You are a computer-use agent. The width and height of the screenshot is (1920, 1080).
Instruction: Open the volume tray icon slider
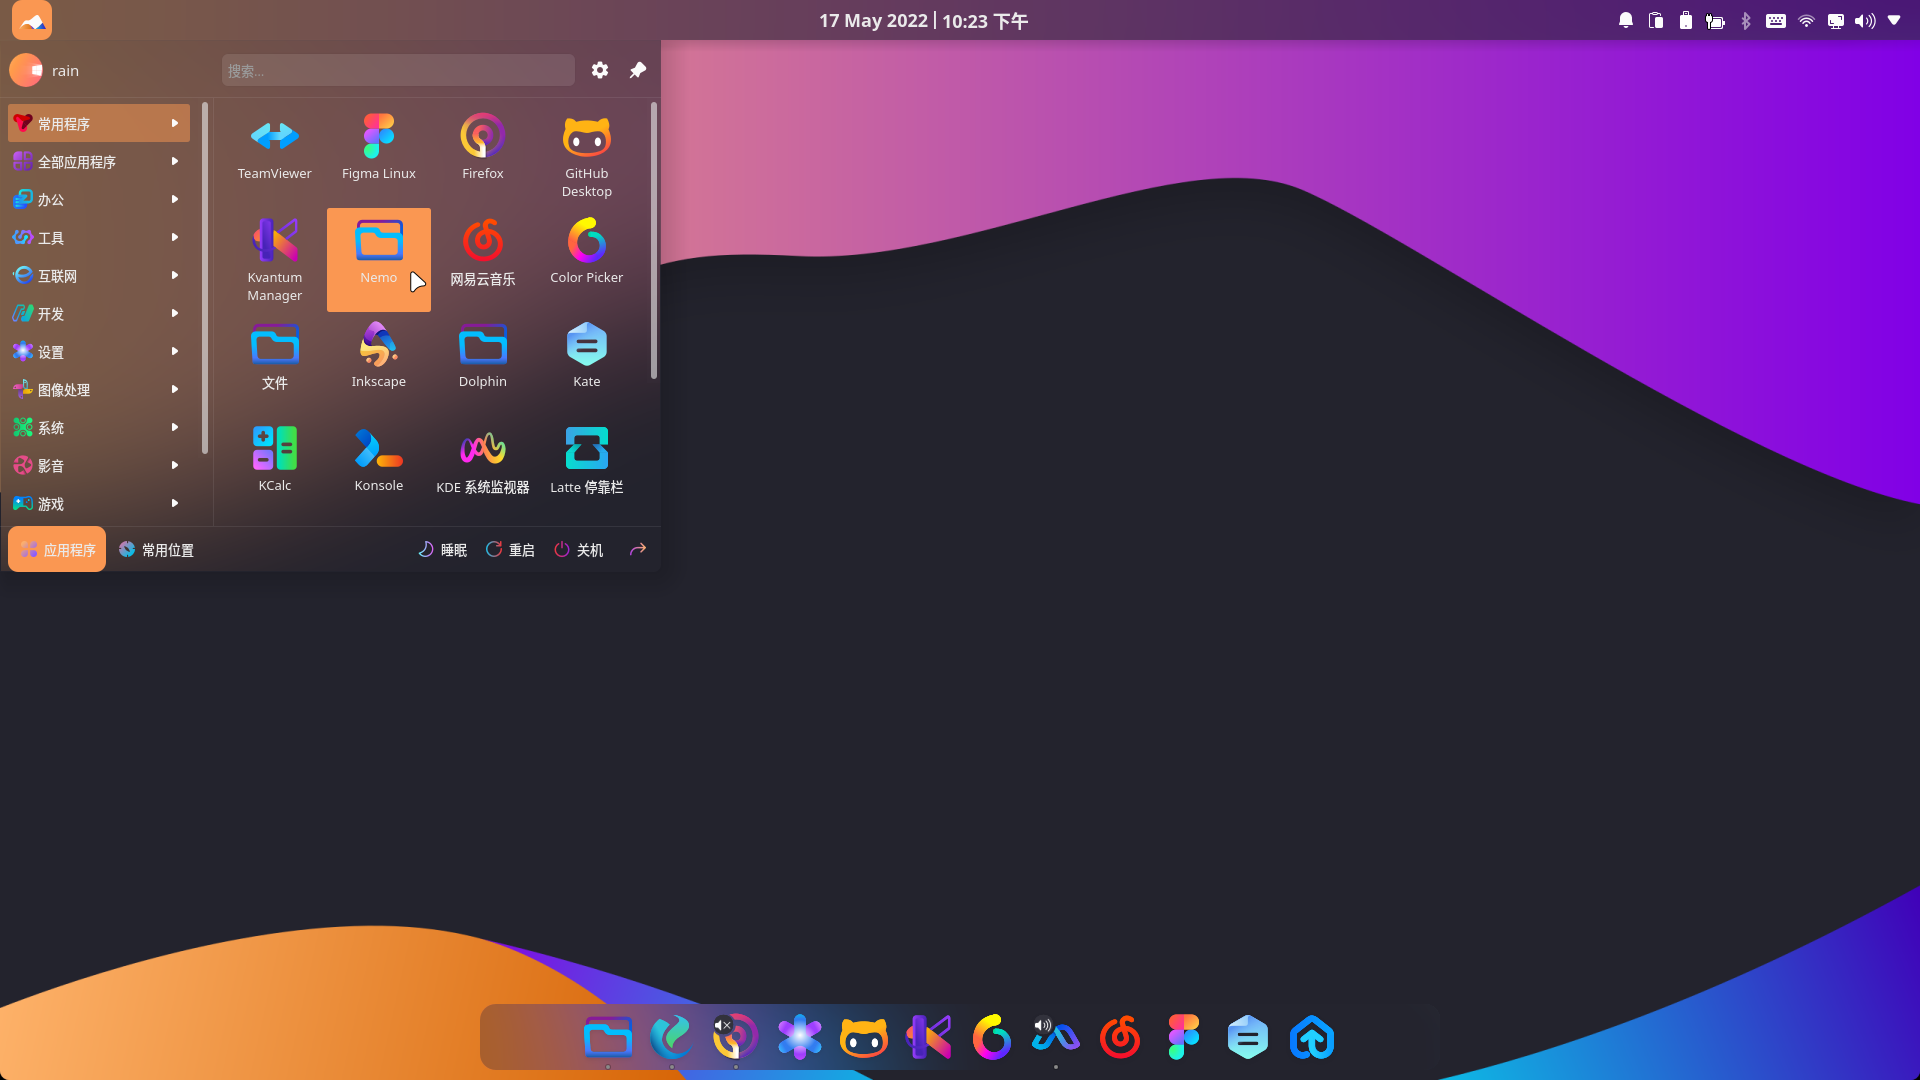[1865, 20]
